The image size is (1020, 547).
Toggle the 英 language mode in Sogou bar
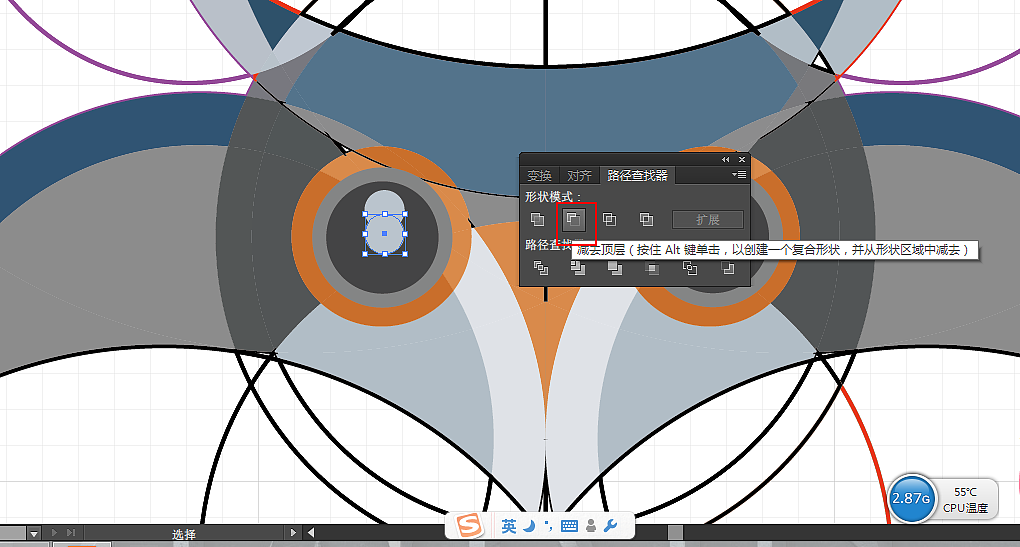pyautogui.click(x=509, y=526)
